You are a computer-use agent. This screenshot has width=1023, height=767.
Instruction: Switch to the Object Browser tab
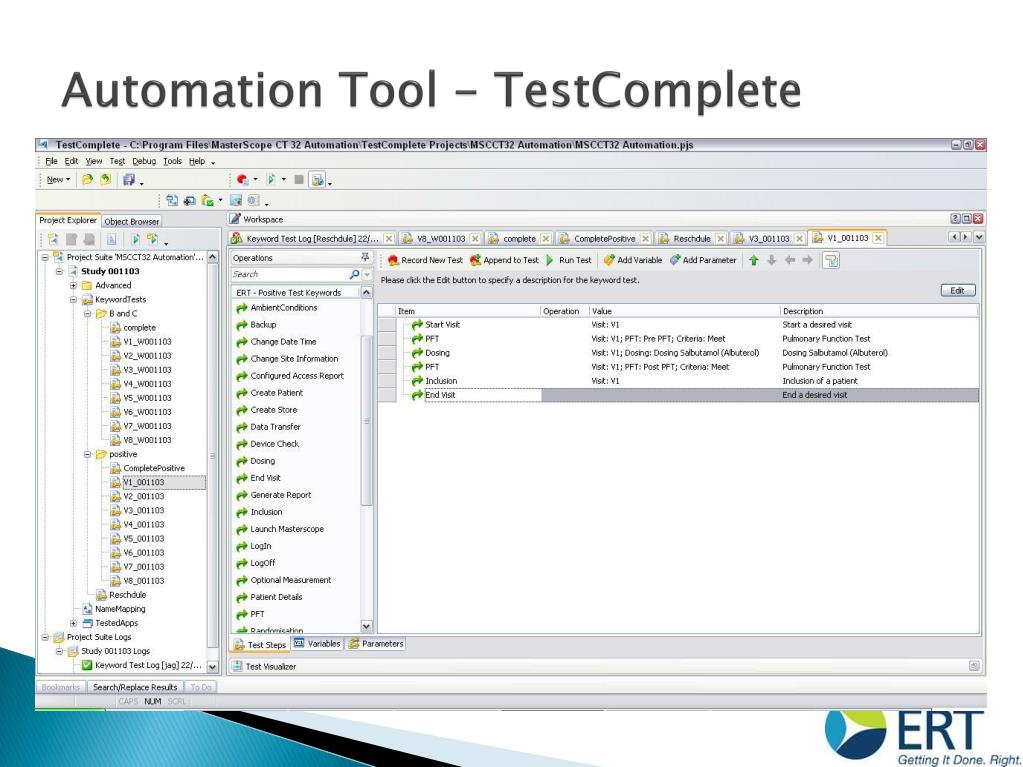(132, 222)
